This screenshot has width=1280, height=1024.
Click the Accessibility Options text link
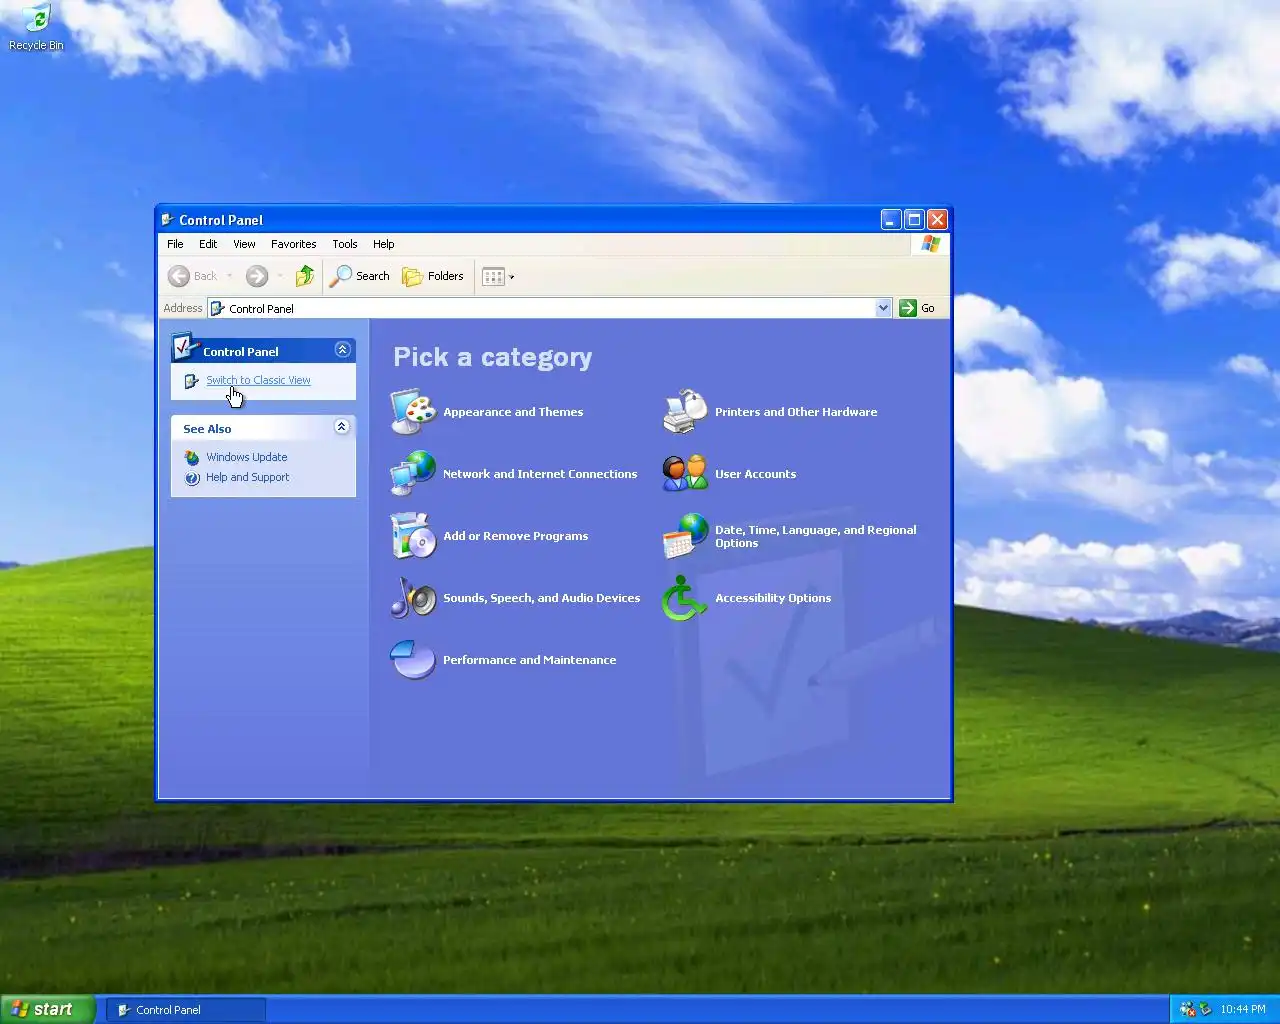[773, 598]
